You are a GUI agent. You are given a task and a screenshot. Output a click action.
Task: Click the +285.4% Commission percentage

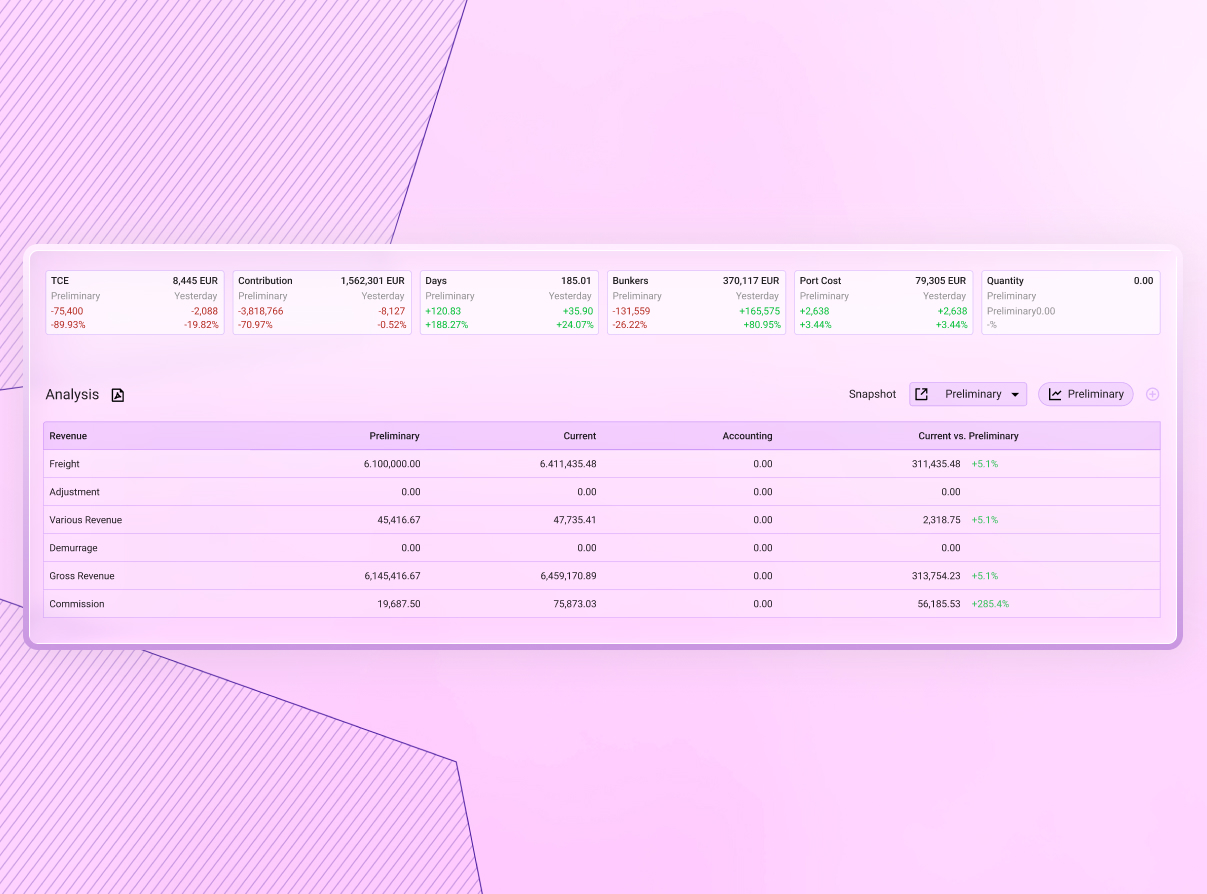pyautogui.click(x=990, y=604)
